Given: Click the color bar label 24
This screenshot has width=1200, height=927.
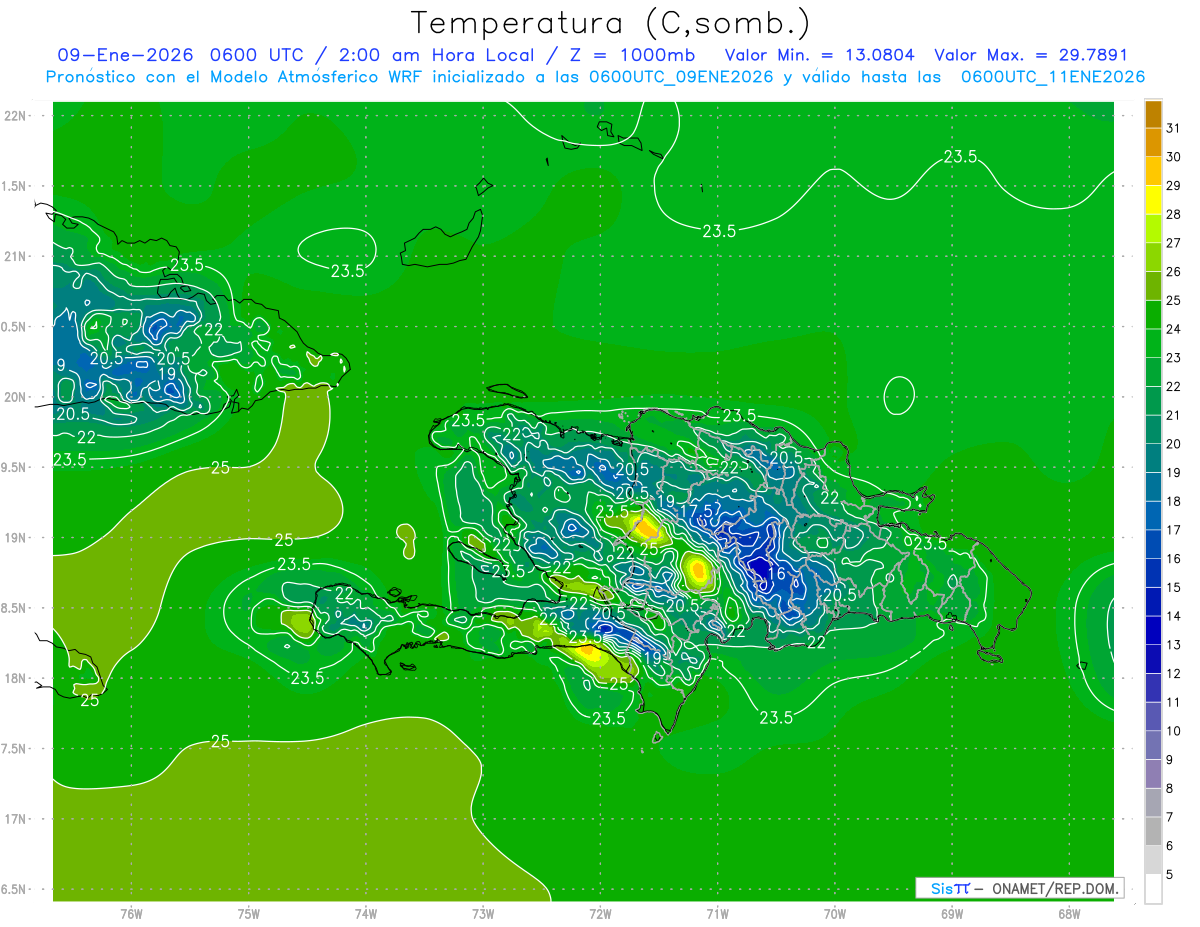Looking at the screenshot, I should (x=1174, y=329).
